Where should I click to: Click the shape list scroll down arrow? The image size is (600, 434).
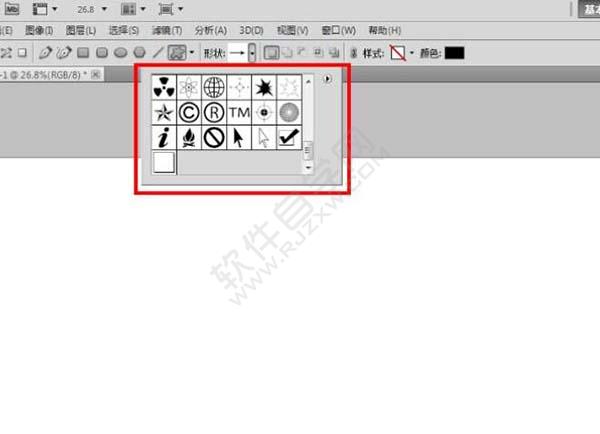[x=308, y=168]
